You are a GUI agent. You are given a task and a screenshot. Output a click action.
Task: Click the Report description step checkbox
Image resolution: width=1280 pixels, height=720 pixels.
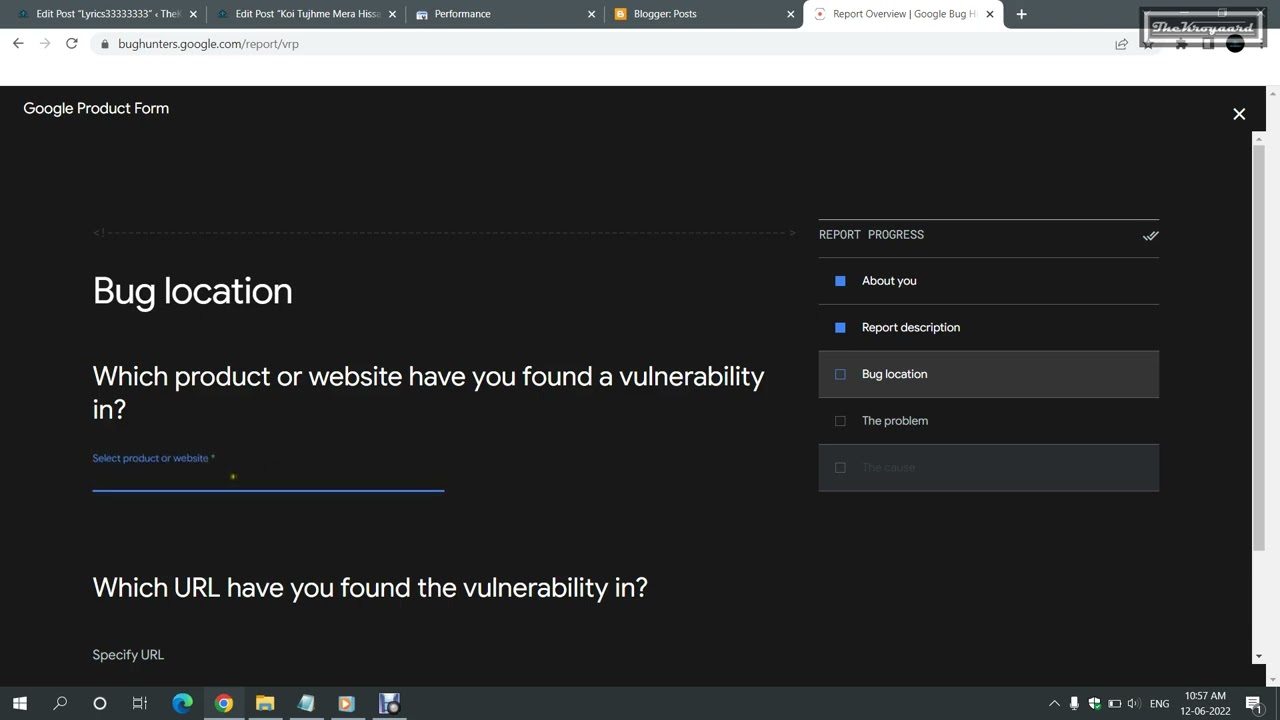840,328
